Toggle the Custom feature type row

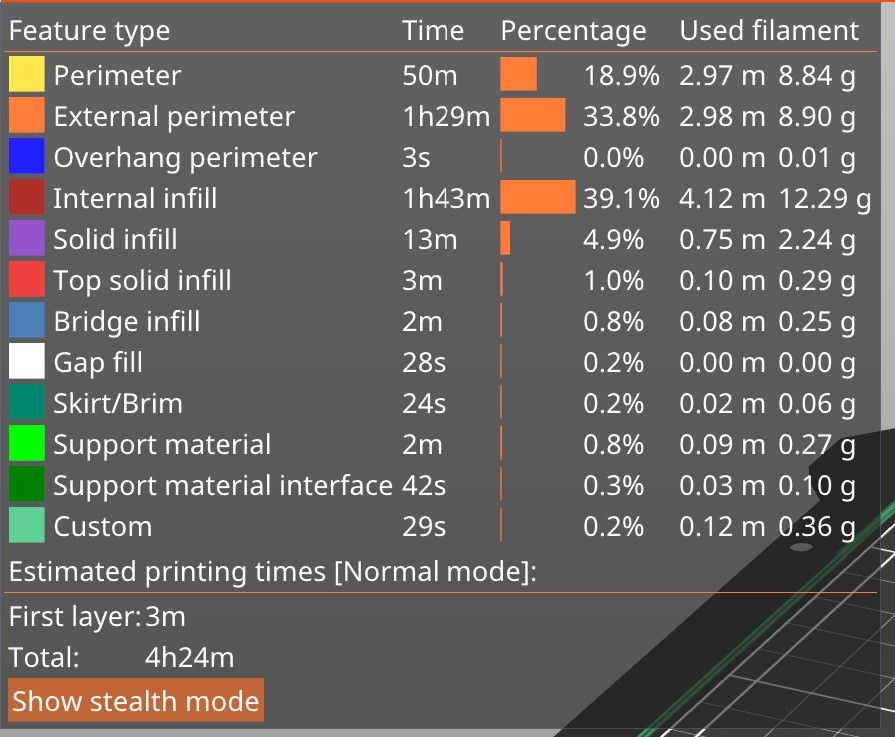440,525
